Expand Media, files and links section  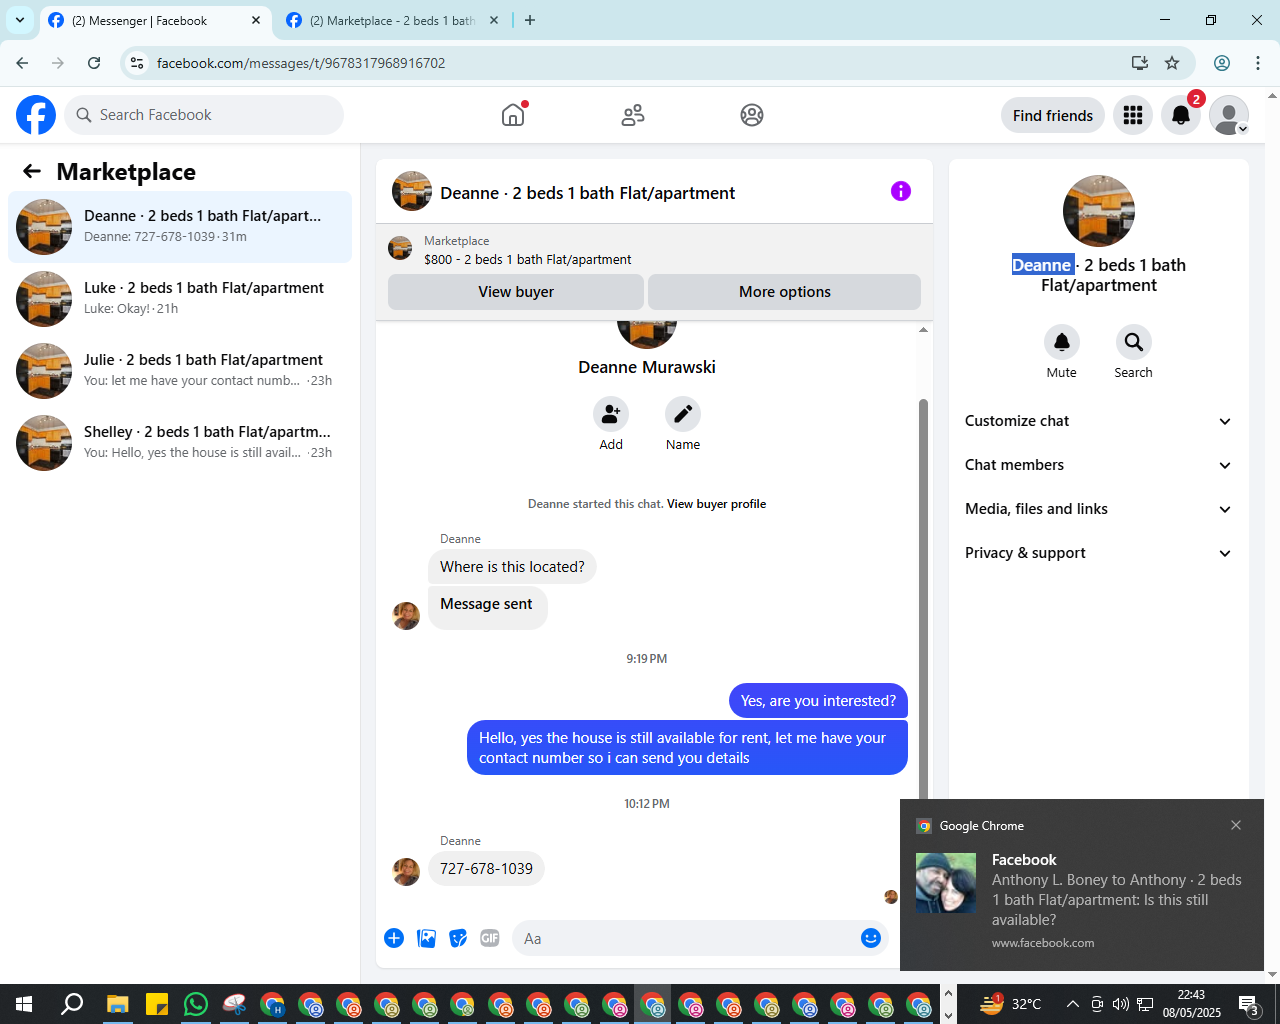(1098, 509)
